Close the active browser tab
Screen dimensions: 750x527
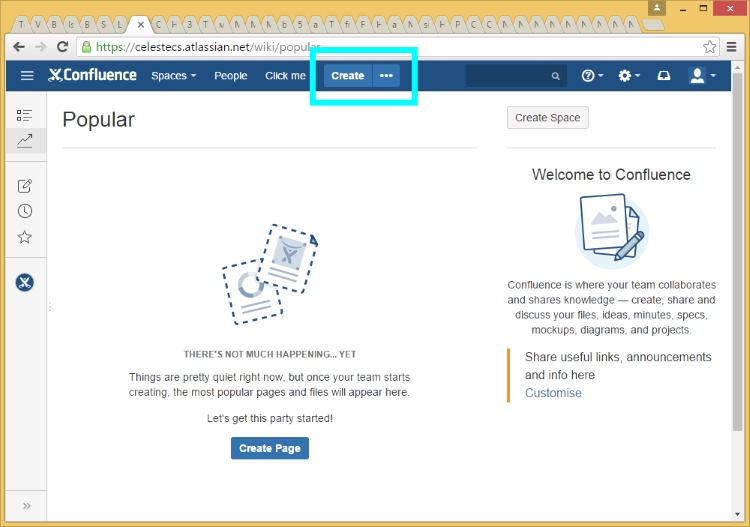pos(141,24)
